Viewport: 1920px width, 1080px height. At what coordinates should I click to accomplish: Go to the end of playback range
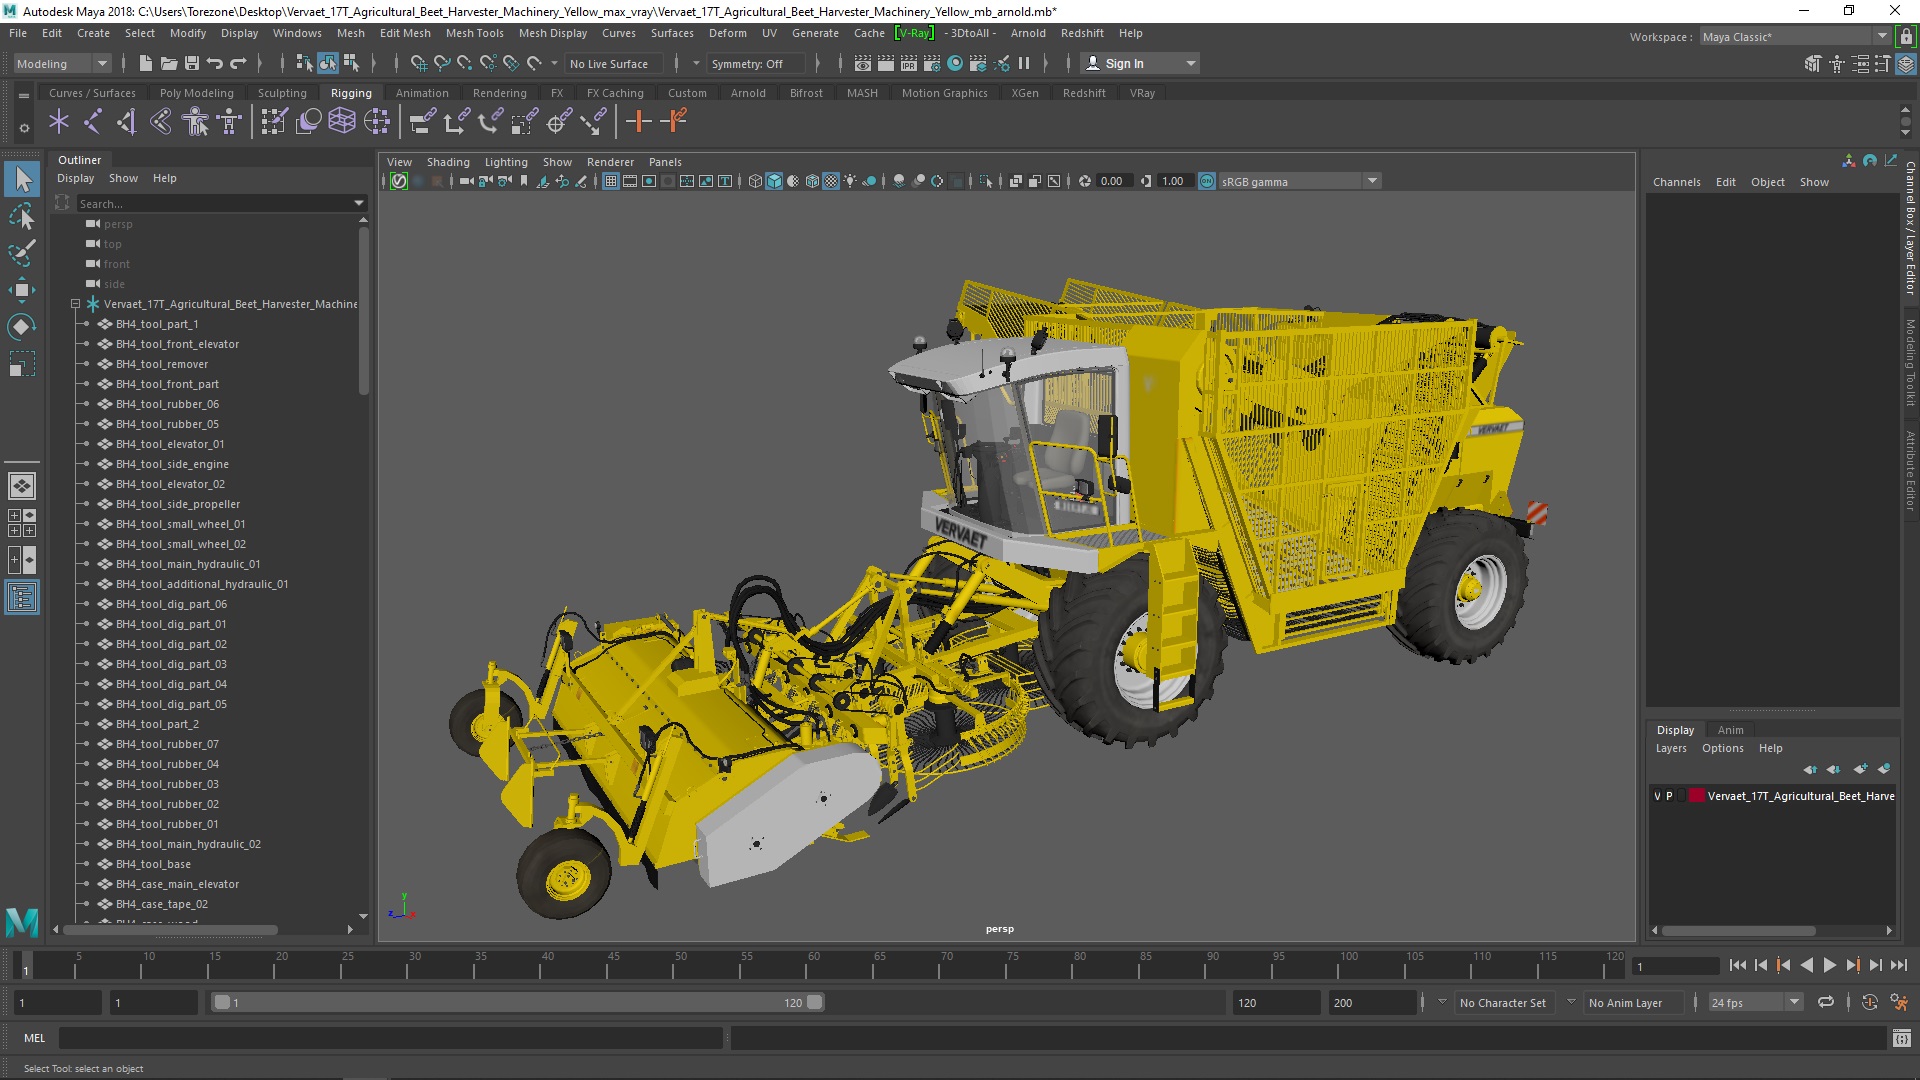[x=1898, y=965]
